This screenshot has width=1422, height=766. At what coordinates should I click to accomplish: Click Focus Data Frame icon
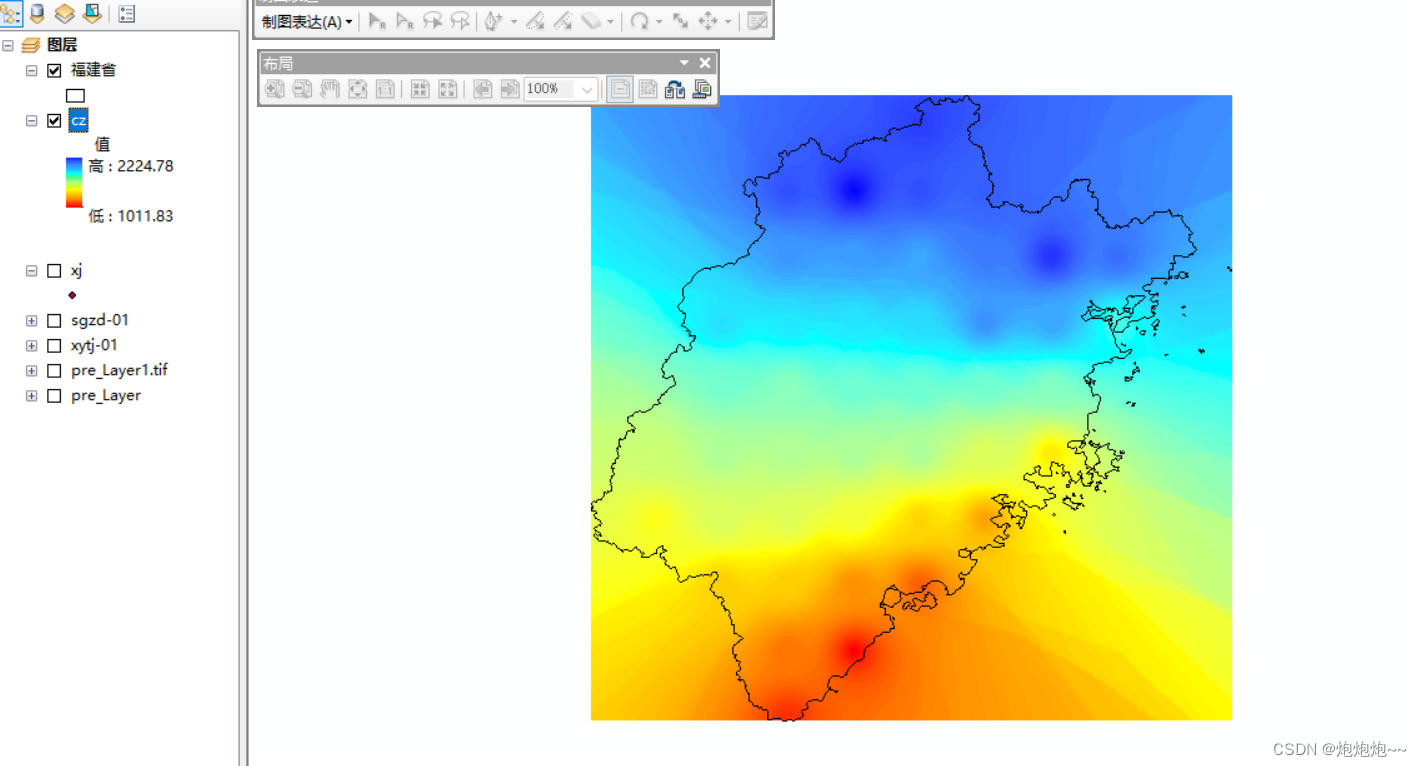click(648, 89)
